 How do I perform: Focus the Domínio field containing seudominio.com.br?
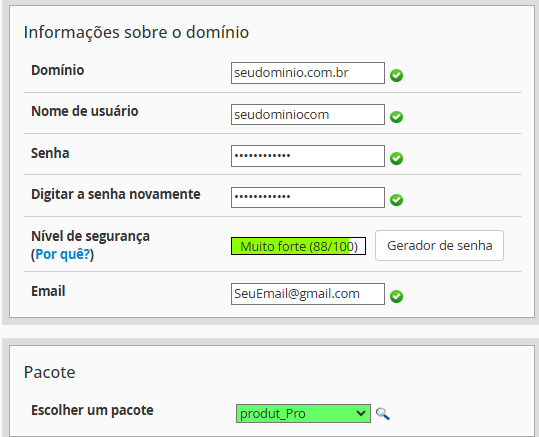coord(308,73)
